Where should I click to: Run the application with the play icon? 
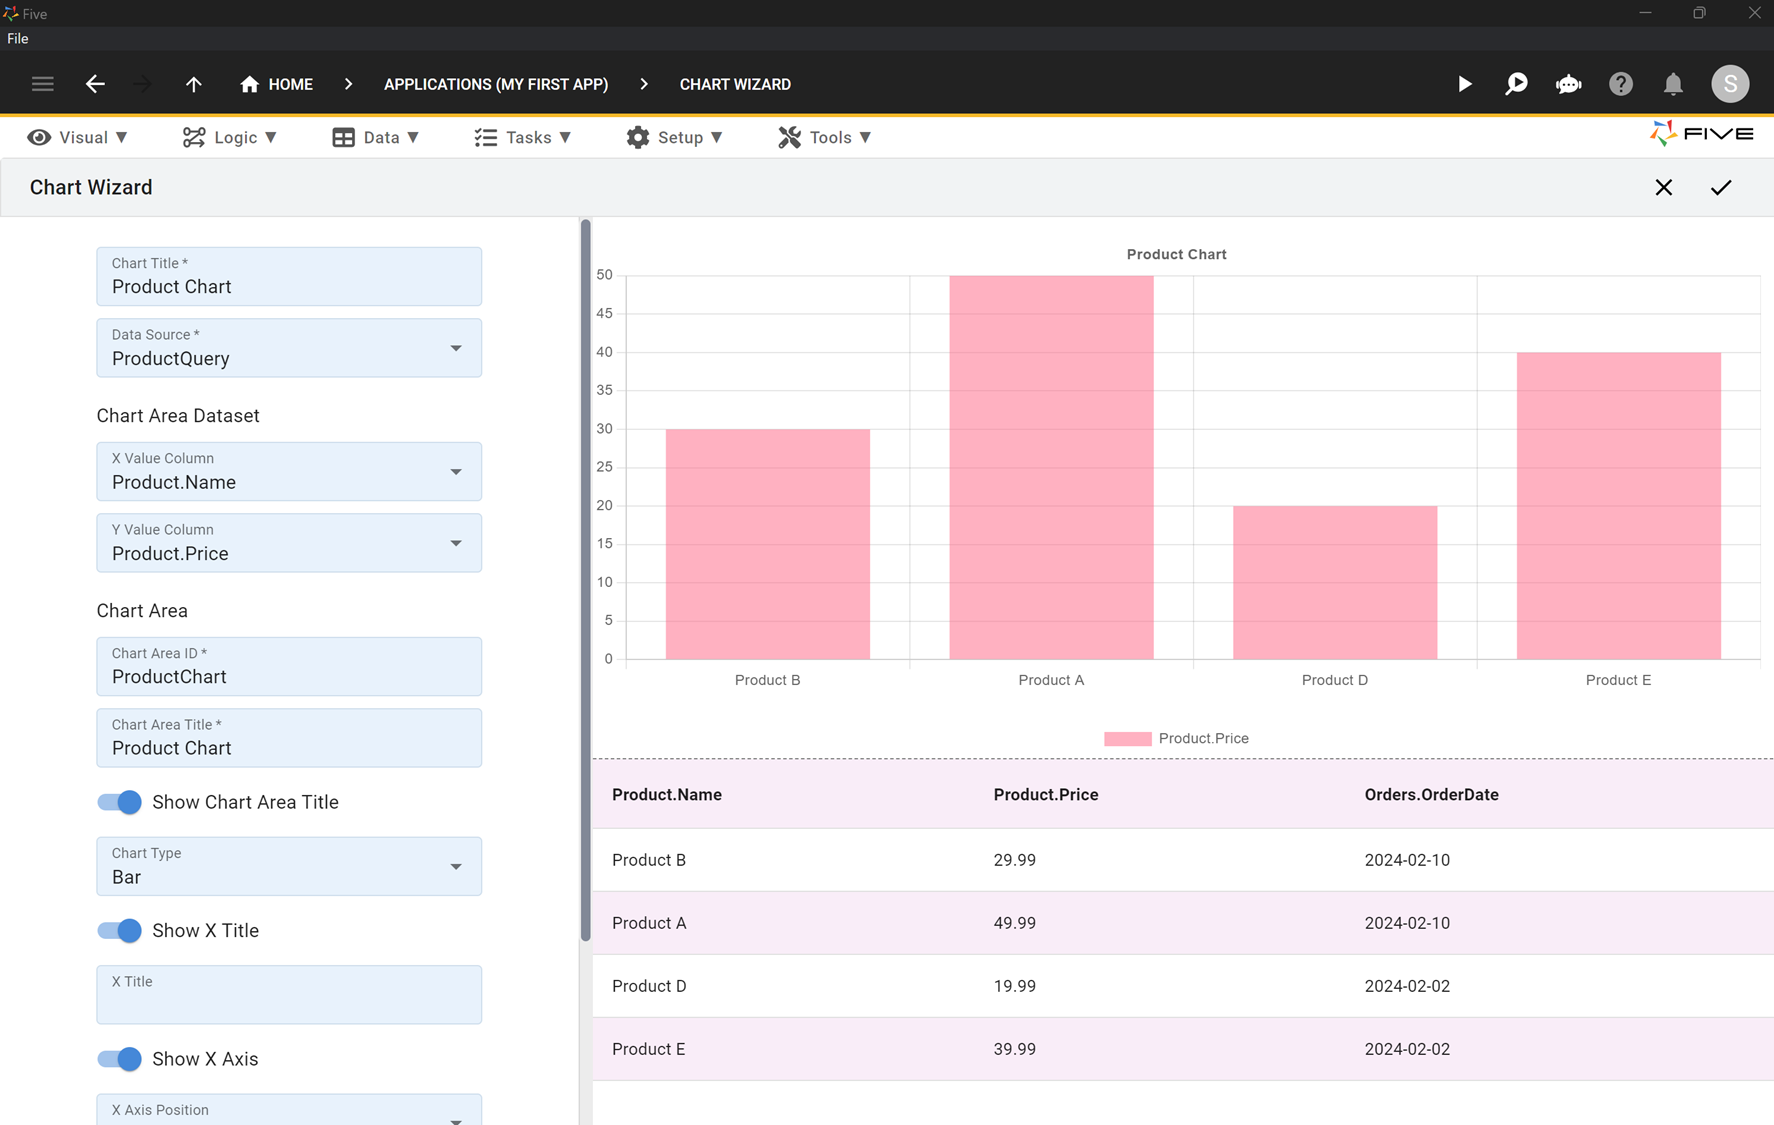(1464, 84)
